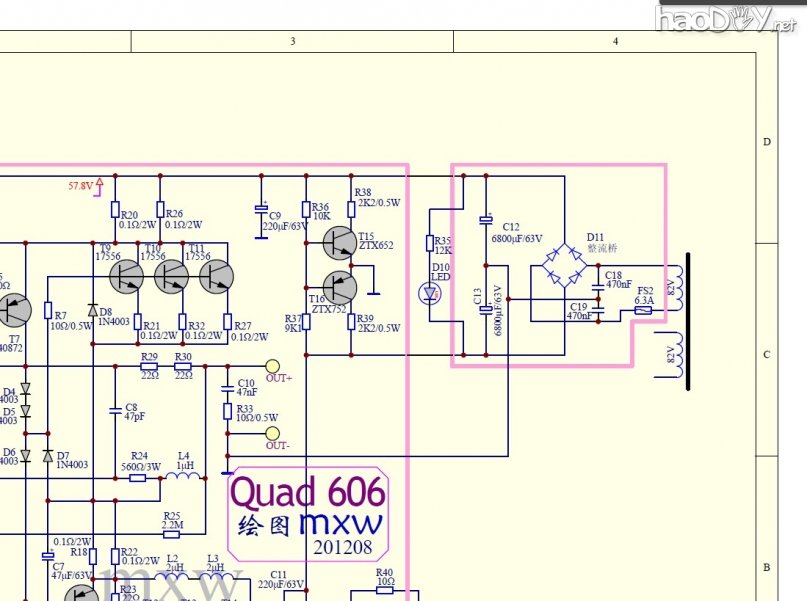
Task: Select the D8 1N4003 diode
Action: (x=92, y=310)
